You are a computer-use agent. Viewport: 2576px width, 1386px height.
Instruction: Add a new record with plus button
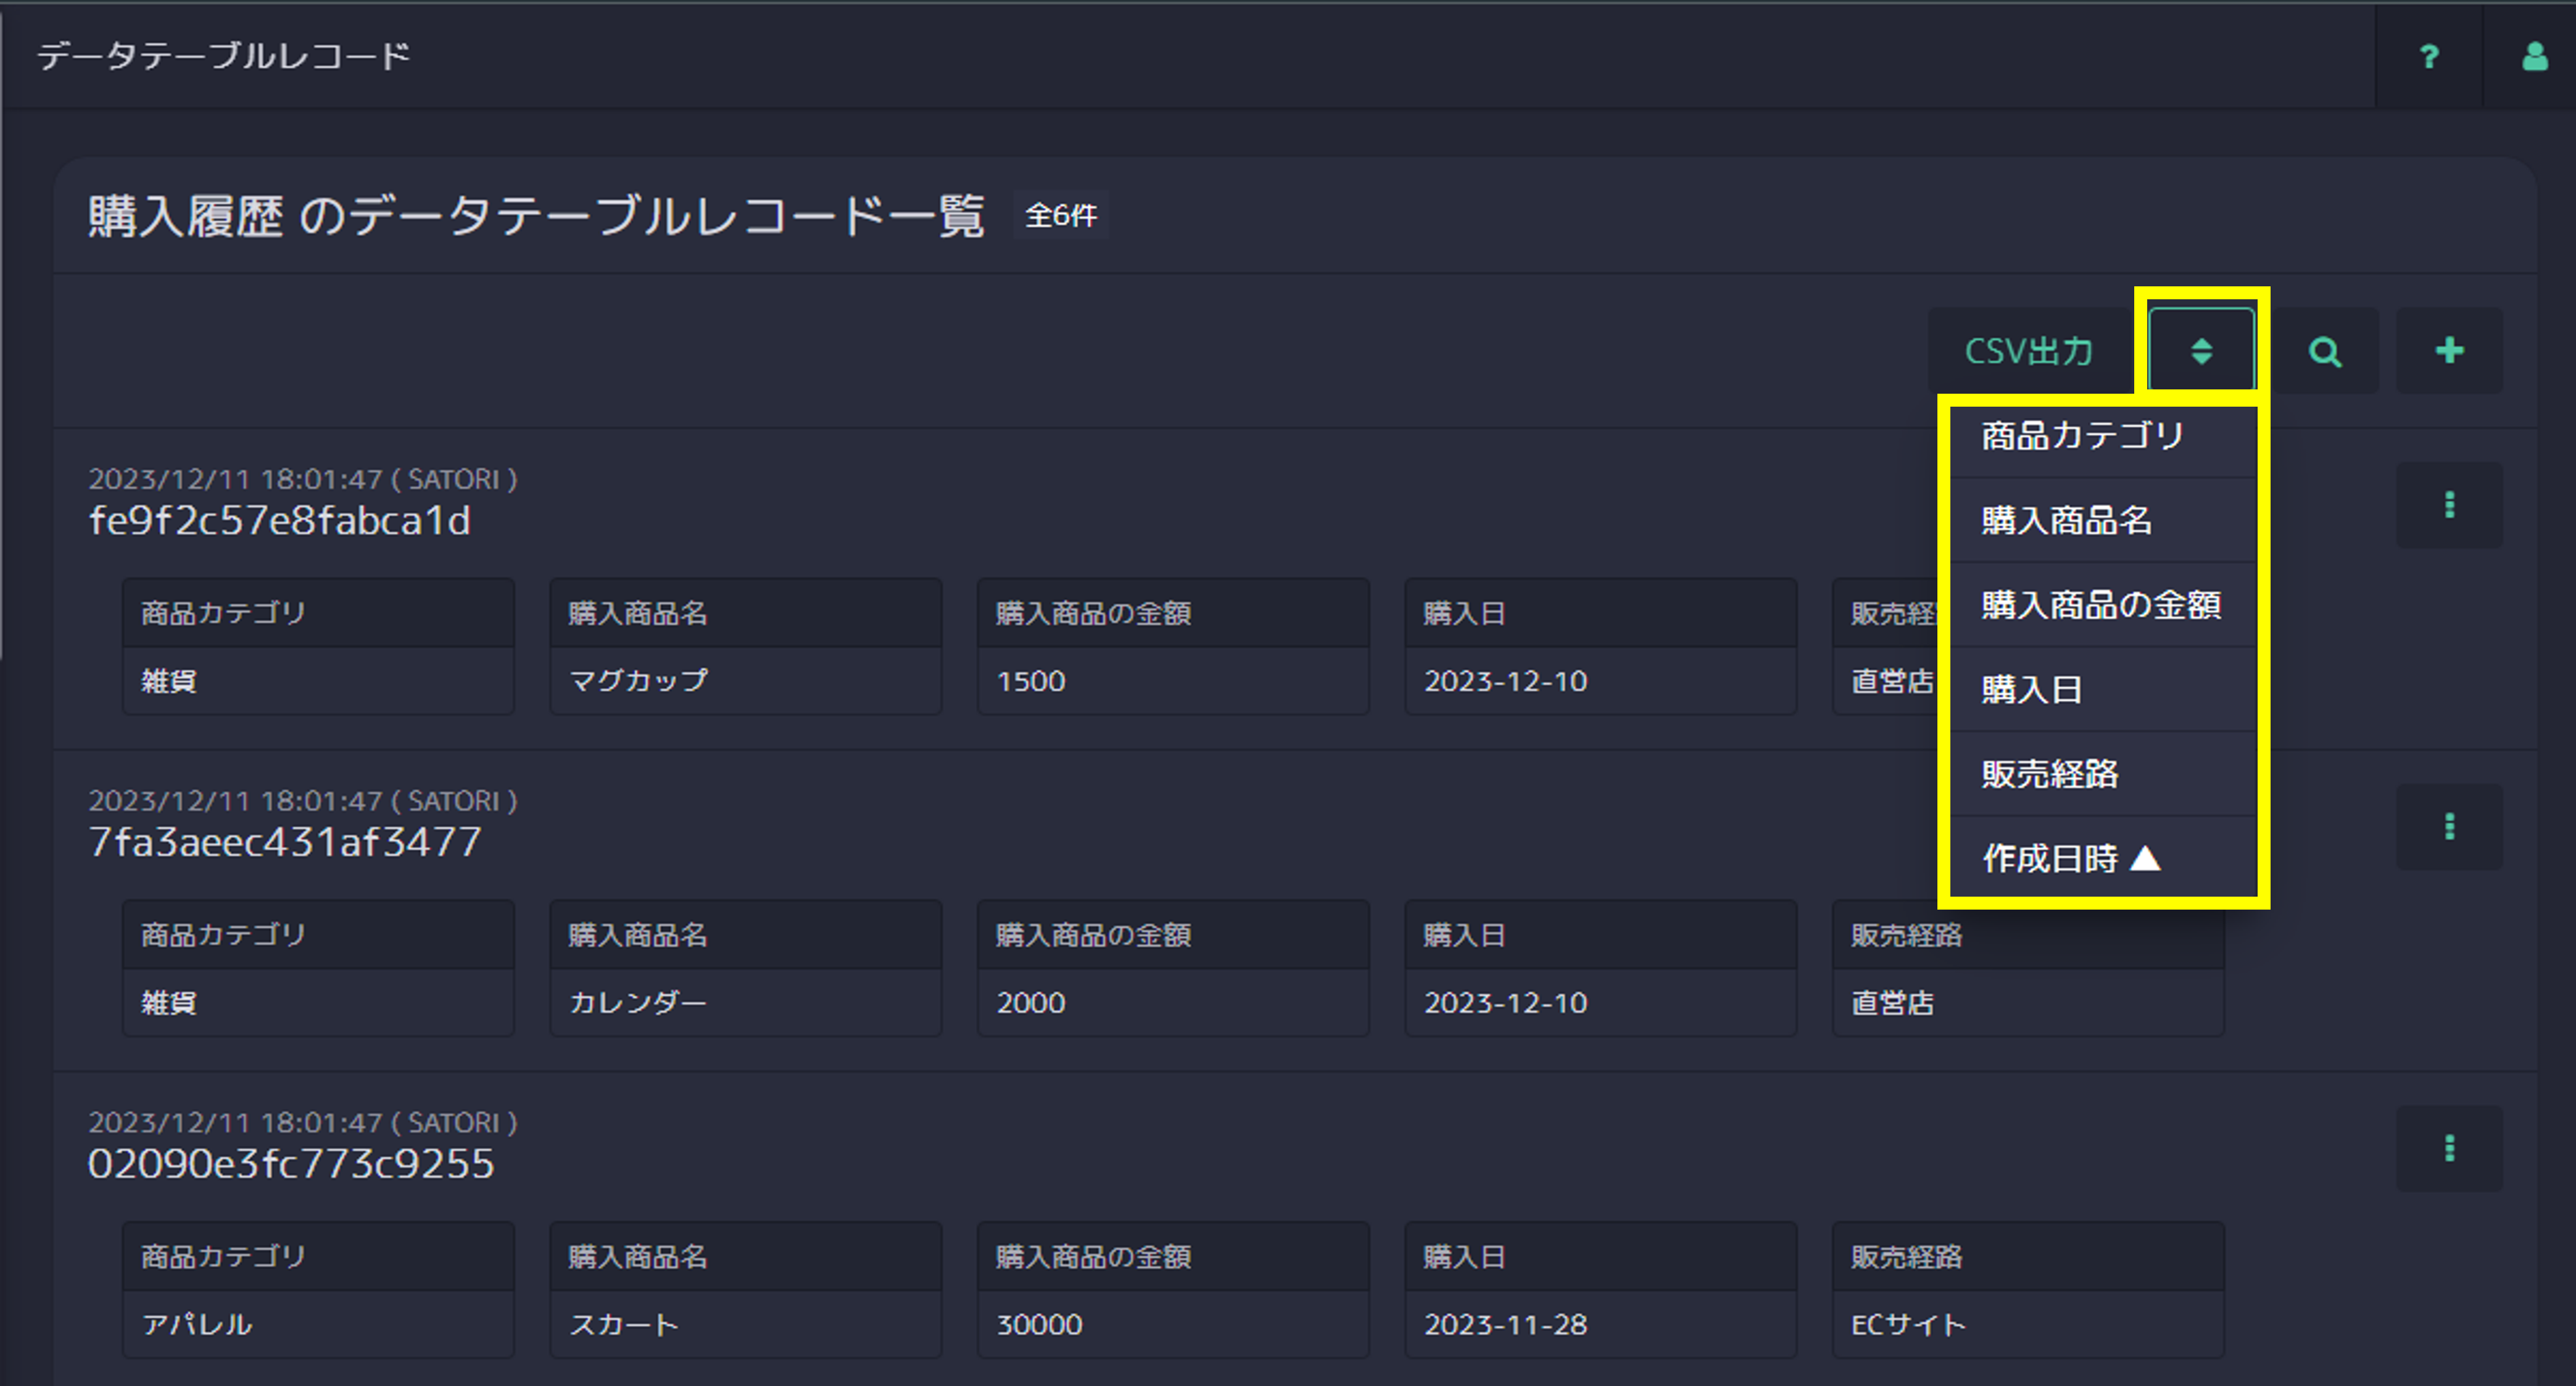pos(2449,350)
